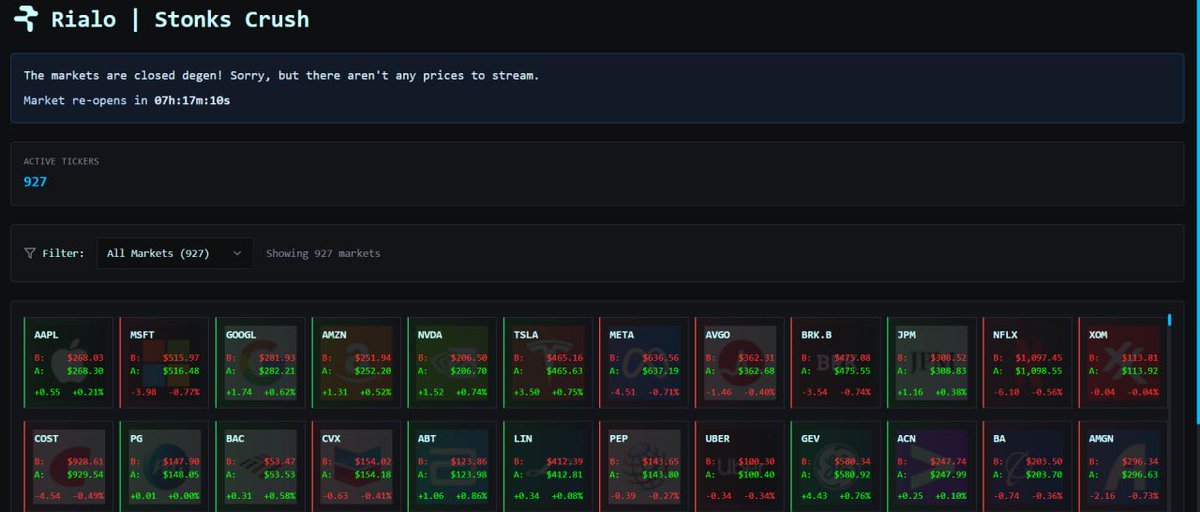Click GEV change +4.43

coord(813,496)
